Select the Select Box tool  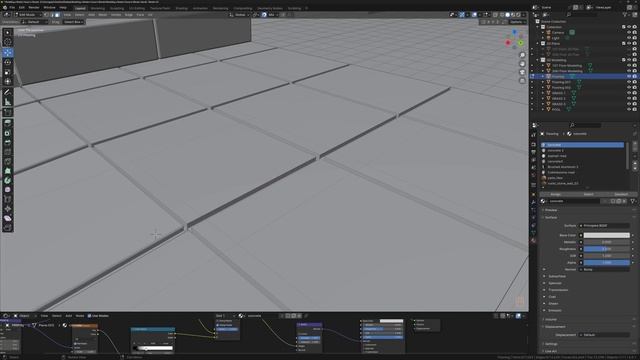tap(8, 33)
